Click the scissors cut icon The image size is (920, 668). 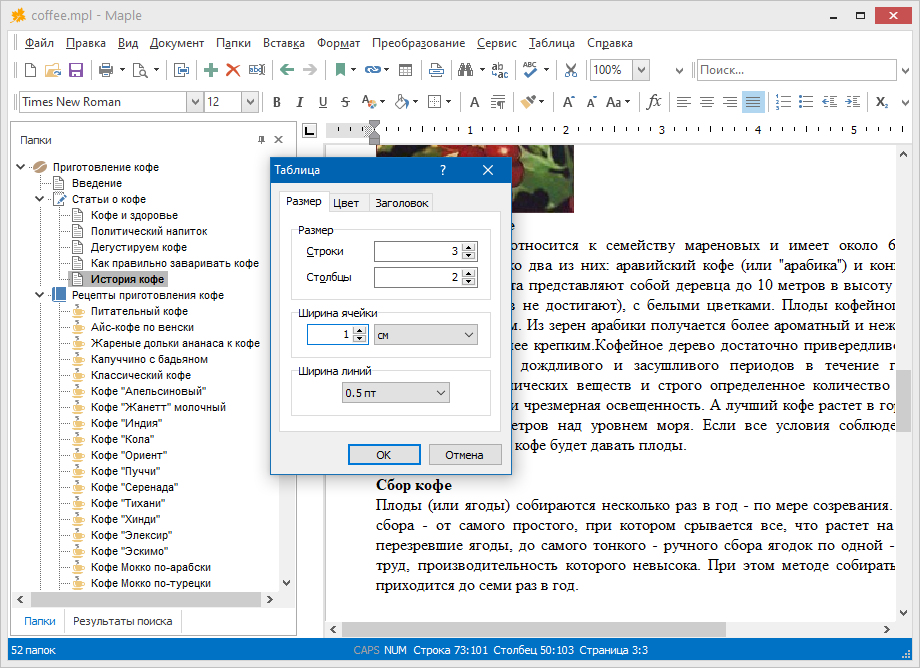[x=571, y=70]
